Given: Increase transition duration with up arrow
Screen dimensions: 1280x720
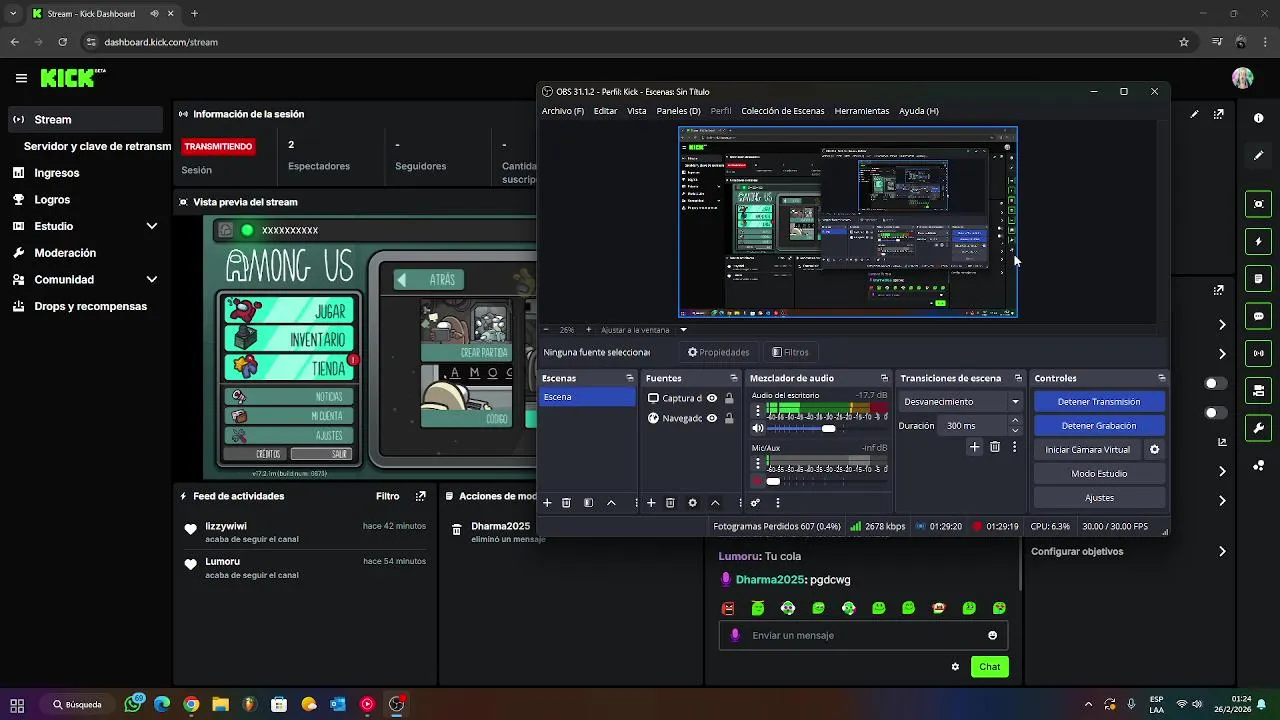Looking at the screenshot, I should pos(1015,421).
